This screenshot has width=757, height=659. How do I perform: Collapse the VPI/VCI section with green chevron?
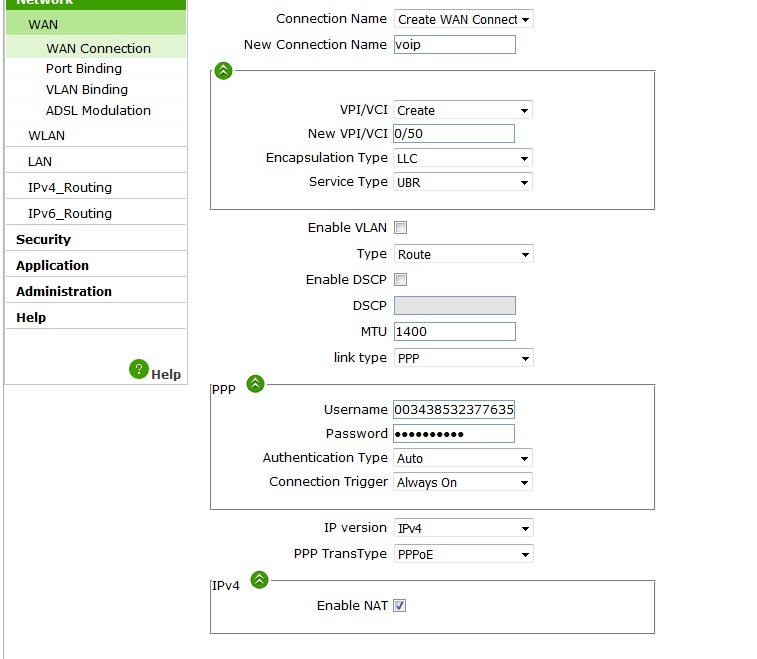click(x=224, y=71)
